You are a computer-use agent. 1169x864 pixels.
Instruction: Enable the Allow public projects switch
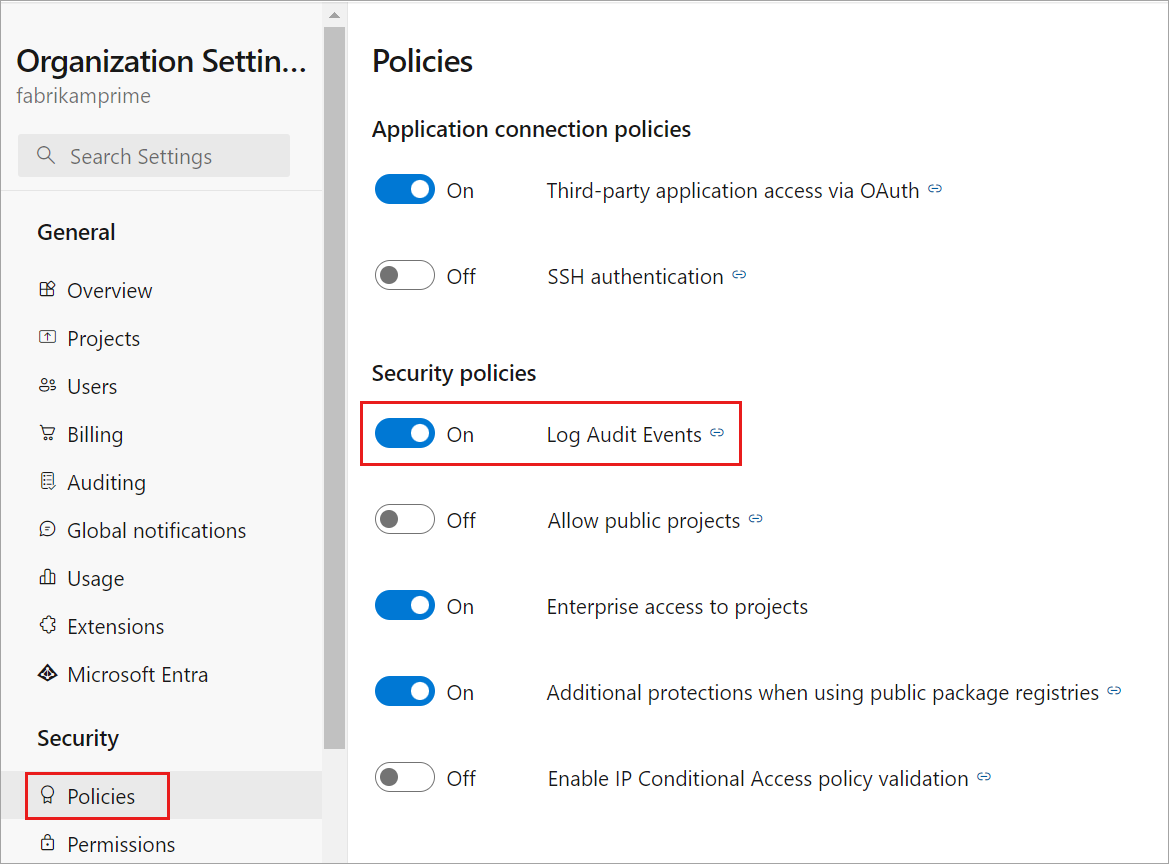pyautogui.click(x=405, y=519)
